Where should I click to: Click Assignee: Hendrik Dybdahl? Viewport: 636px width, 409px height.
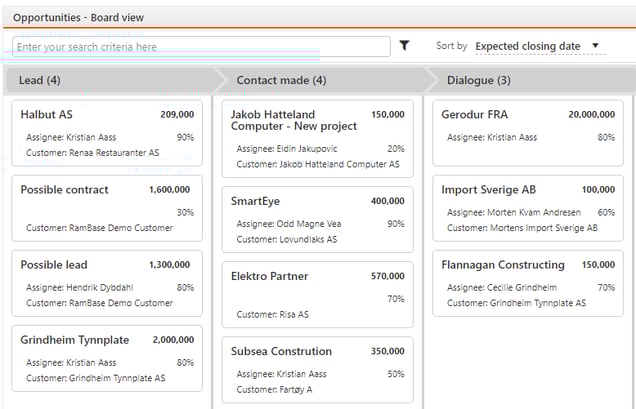(x=80, y=288)
